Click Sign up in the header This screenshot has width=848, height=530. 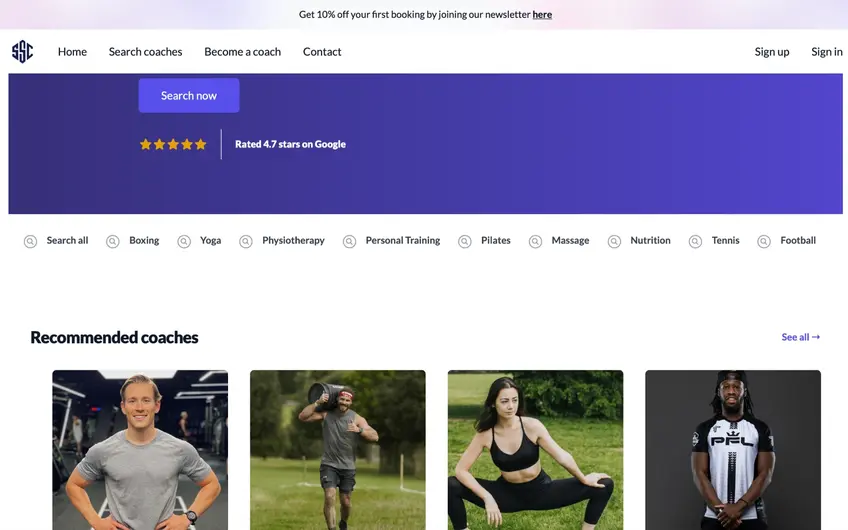click(x=772, y=52)
